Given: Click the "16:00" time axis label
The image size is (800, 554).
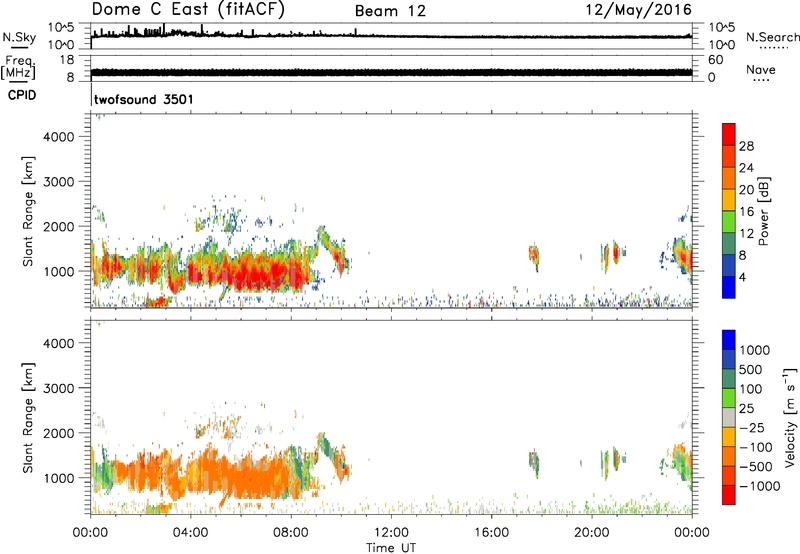Looking at the screenshot, I should pos(491,533).
